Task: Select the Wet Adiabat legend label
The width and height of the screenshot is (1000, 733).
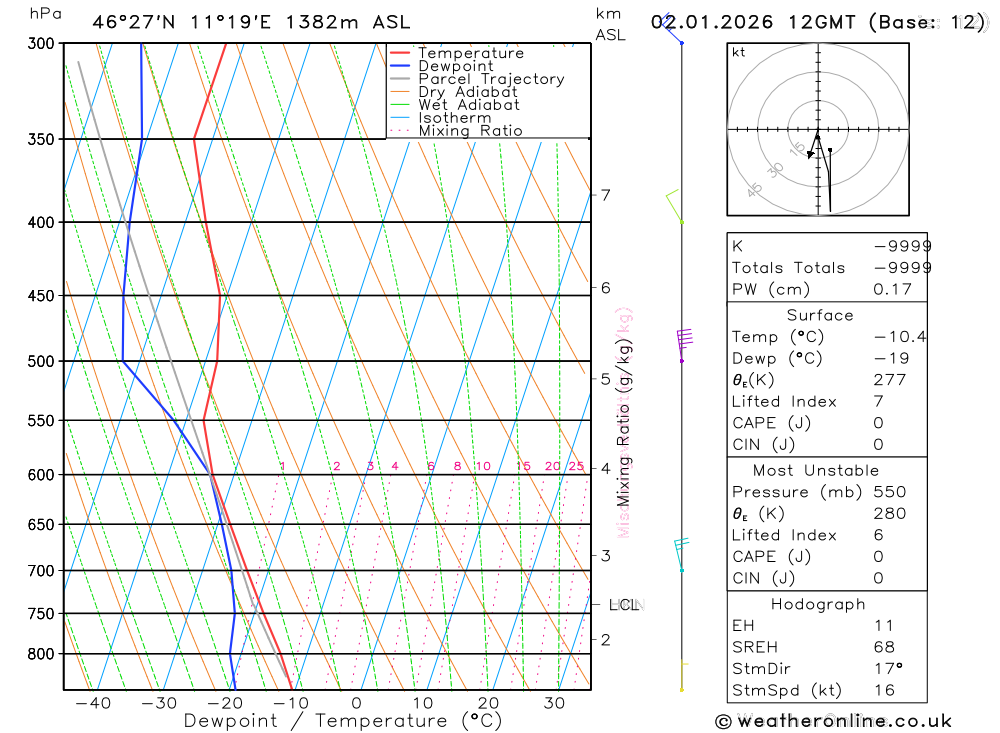Action: pyautogui.click(x=469, y=105)
